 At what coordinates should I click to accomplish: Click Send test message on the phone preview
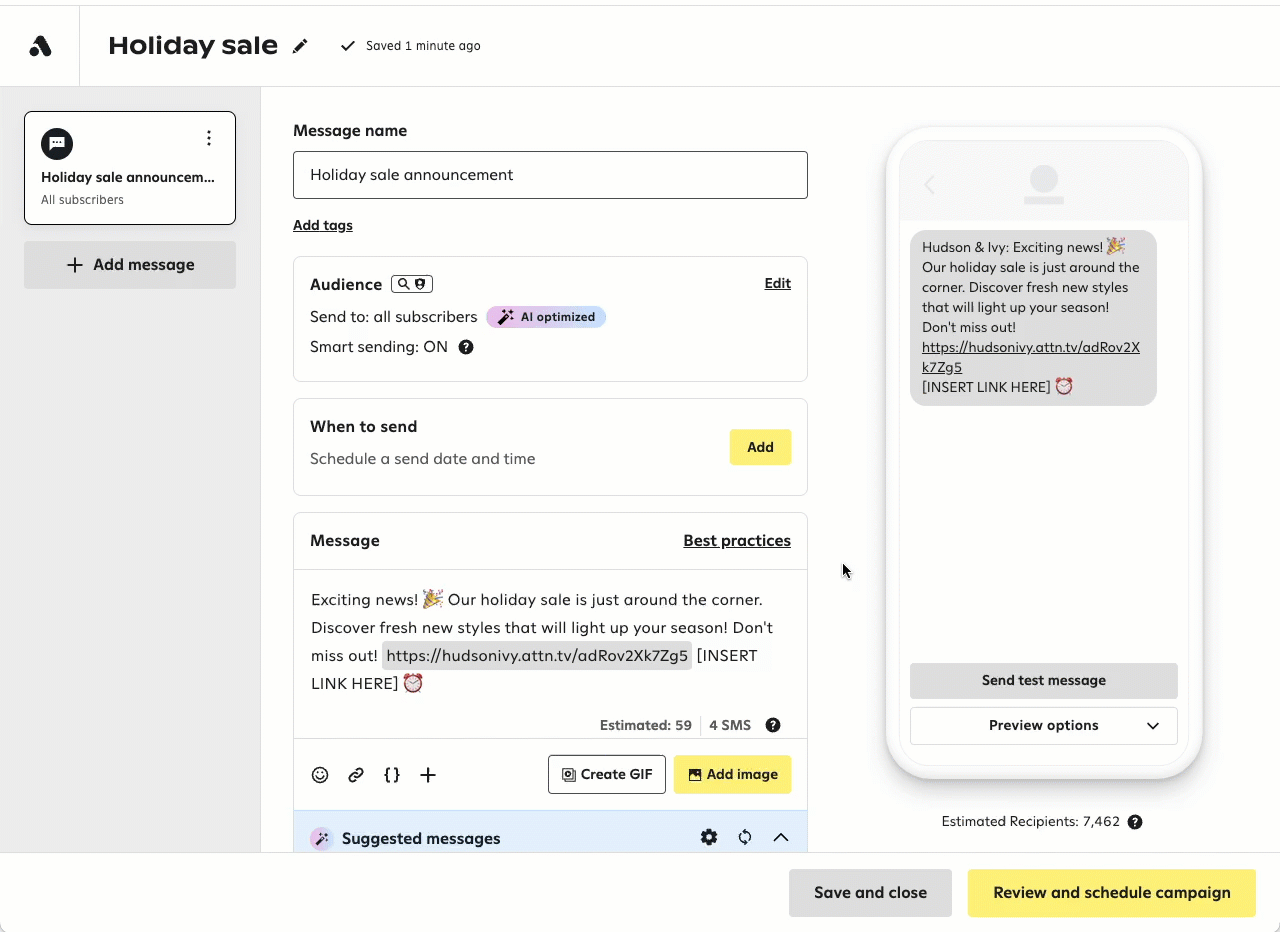1043,680
